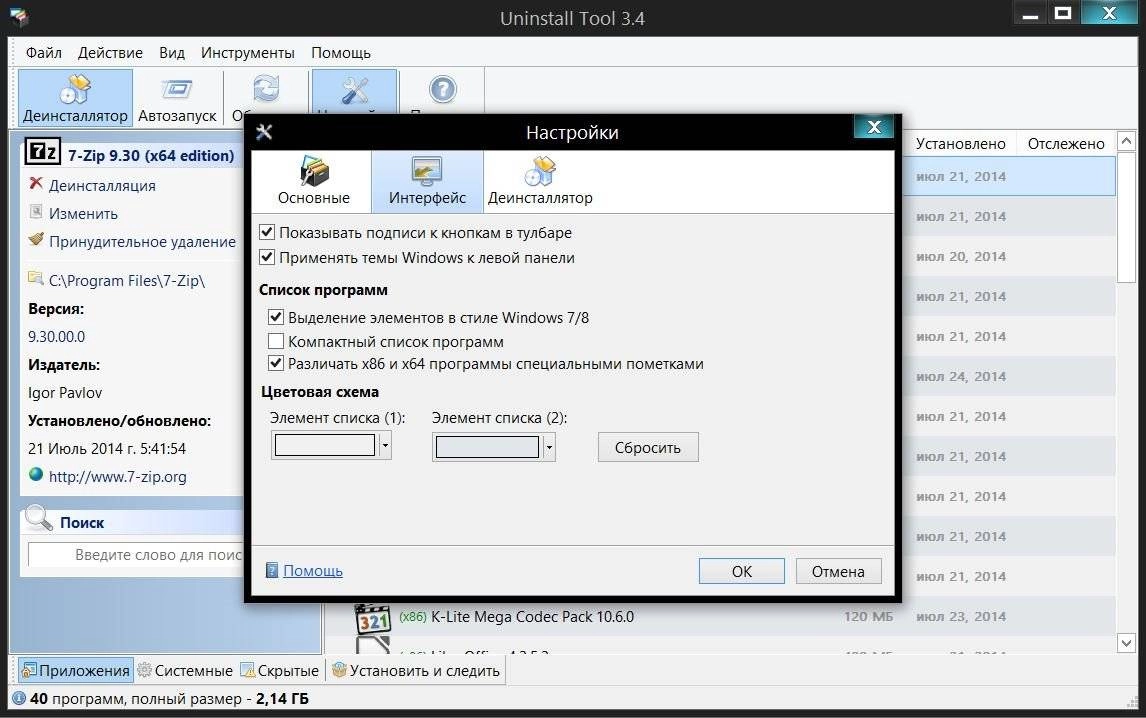1146x718 pixels.
Task: Click the wrench settings toolbar icon
Action: pyautogui.click(x=354, y=90)
